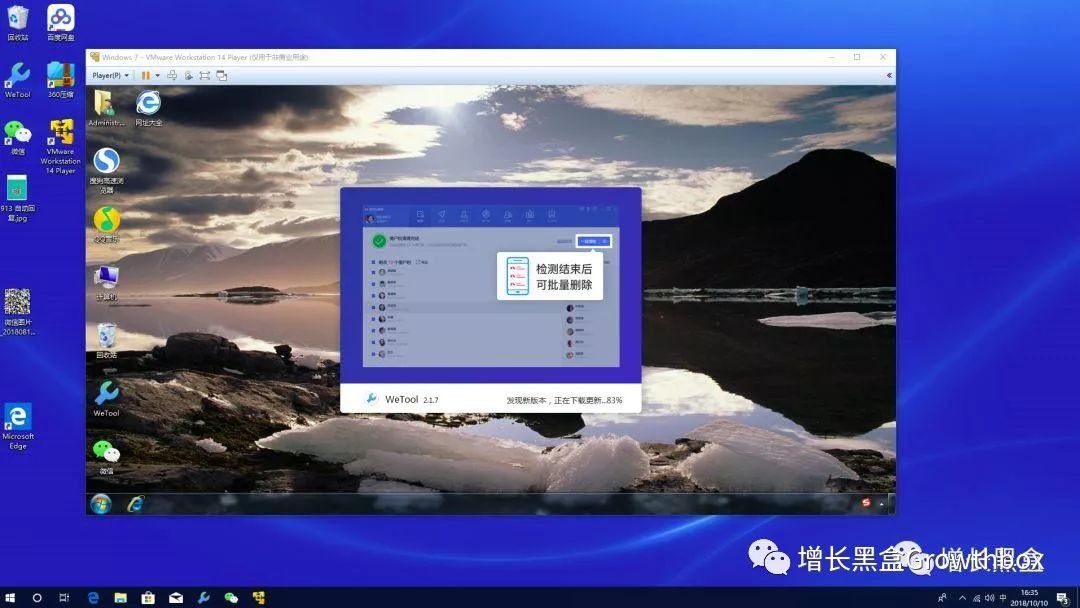The height and width of the screenshot is (608, 1080).
Task: Maximize the VMware Player window
Action: click(857, 57)
